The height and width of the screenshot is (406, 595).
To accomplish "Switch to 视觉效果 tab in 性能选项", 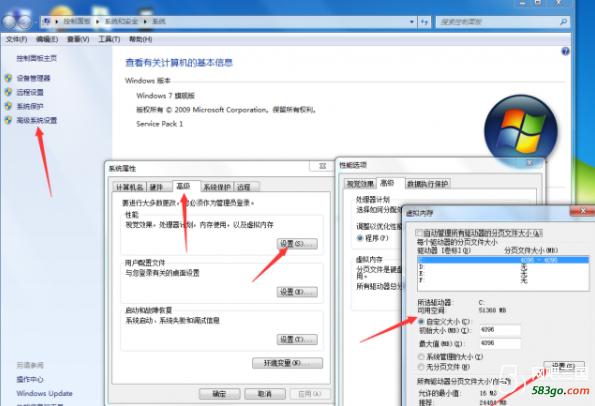I will pyautogui.click(x=360, y=184).
